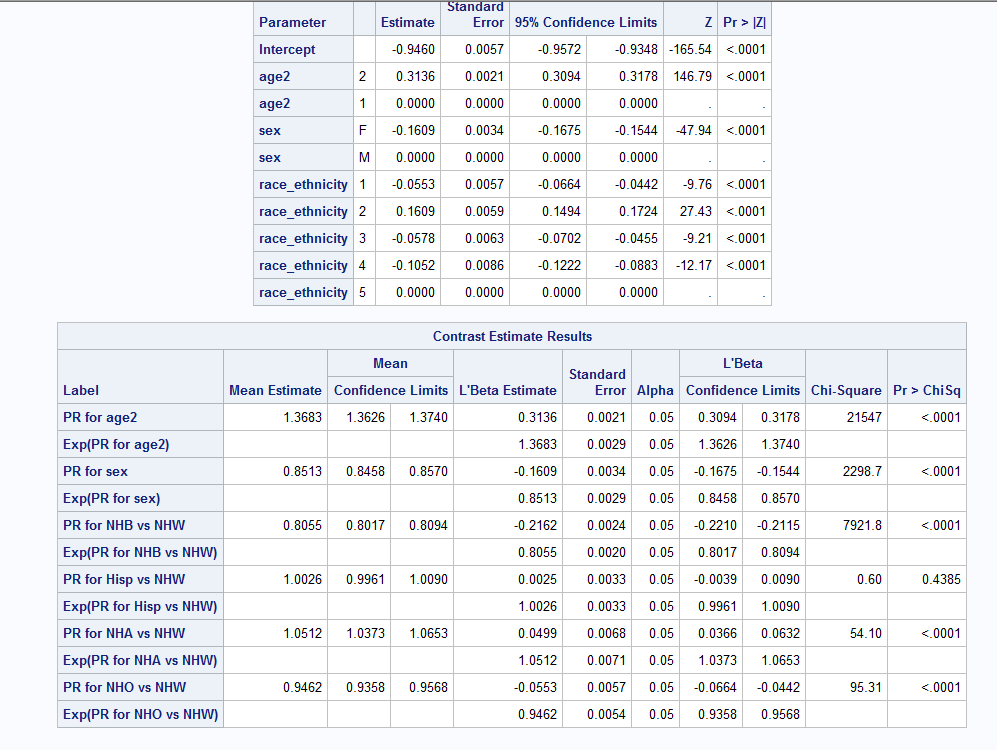Click the PR for NHA vs NHW label

click(124, 633)
